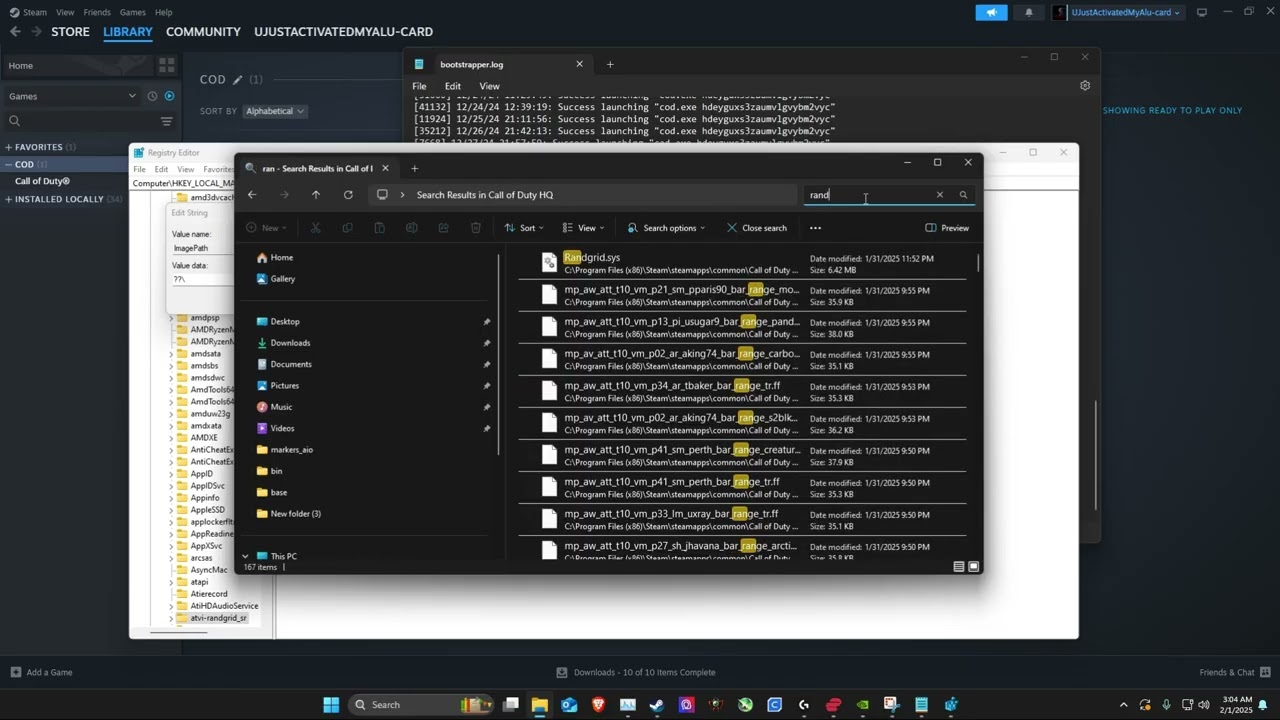Viewport: 1280px width, 720px height.
Task: Expand Steam INSTALLED LOCALLY category
Action: click(x=9, y=199)
